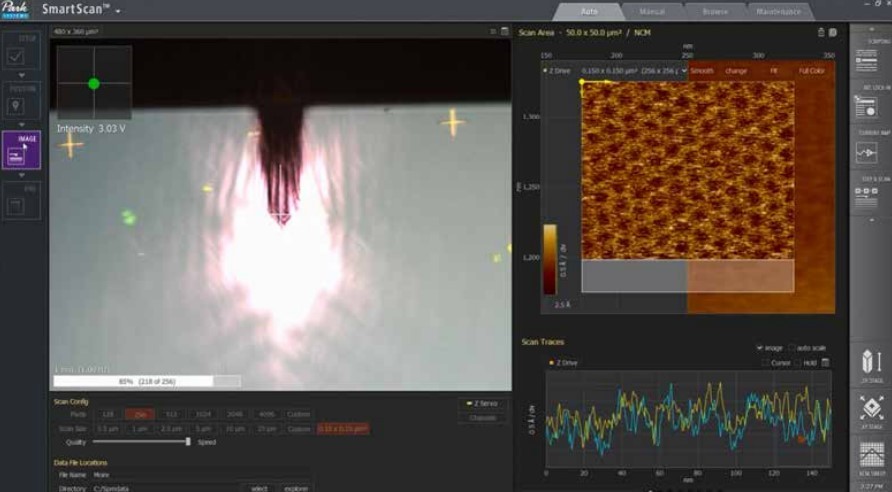Expand the Z Servo channels dropdown
892x492 pixels.
coord(482,404)
